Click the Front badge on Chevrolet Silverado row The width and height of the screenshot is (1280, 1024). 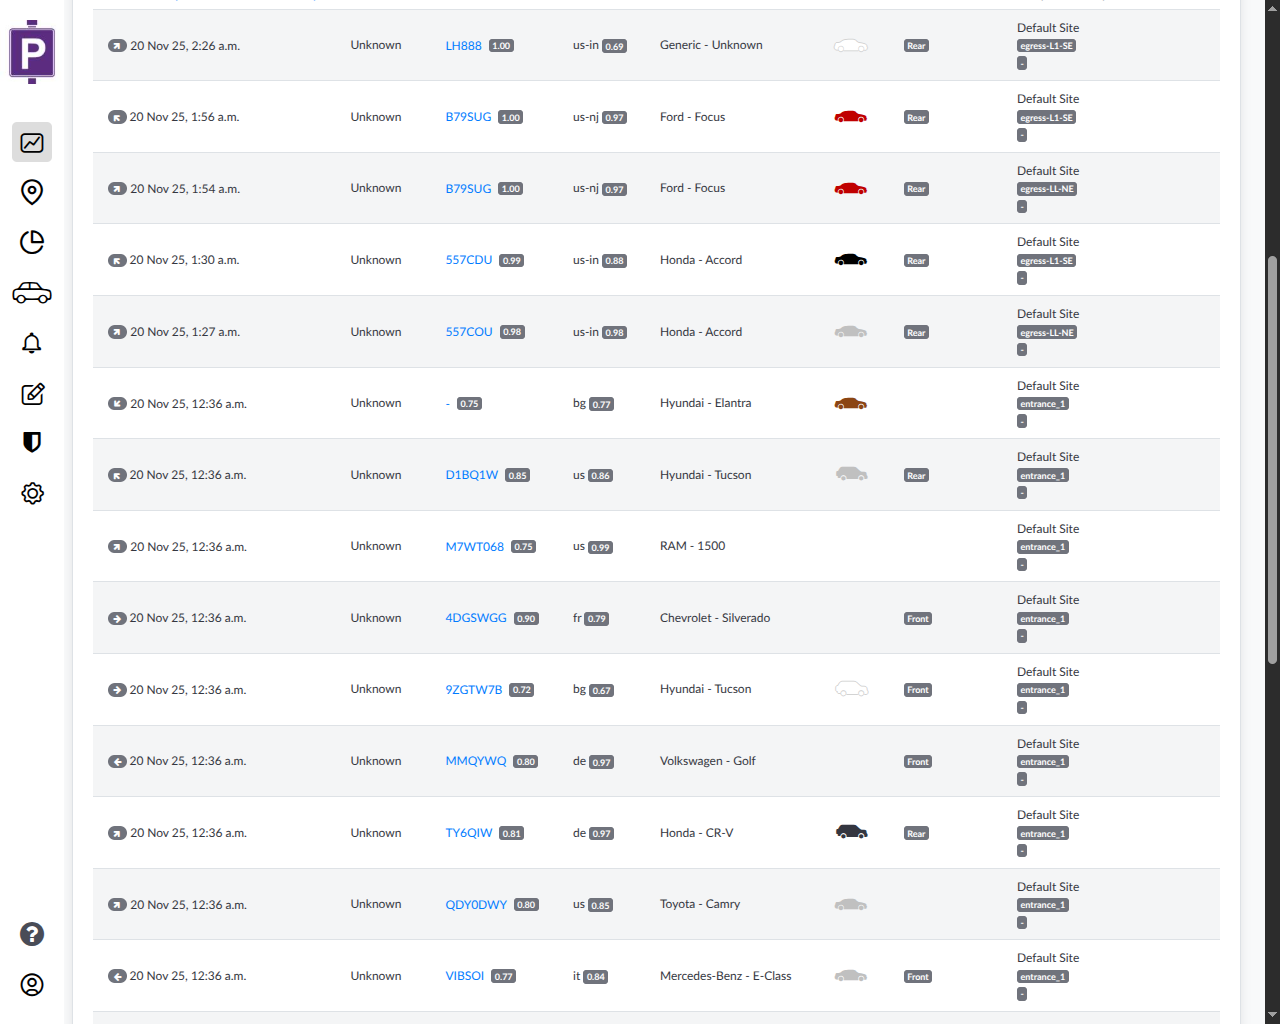coord(917,618)
